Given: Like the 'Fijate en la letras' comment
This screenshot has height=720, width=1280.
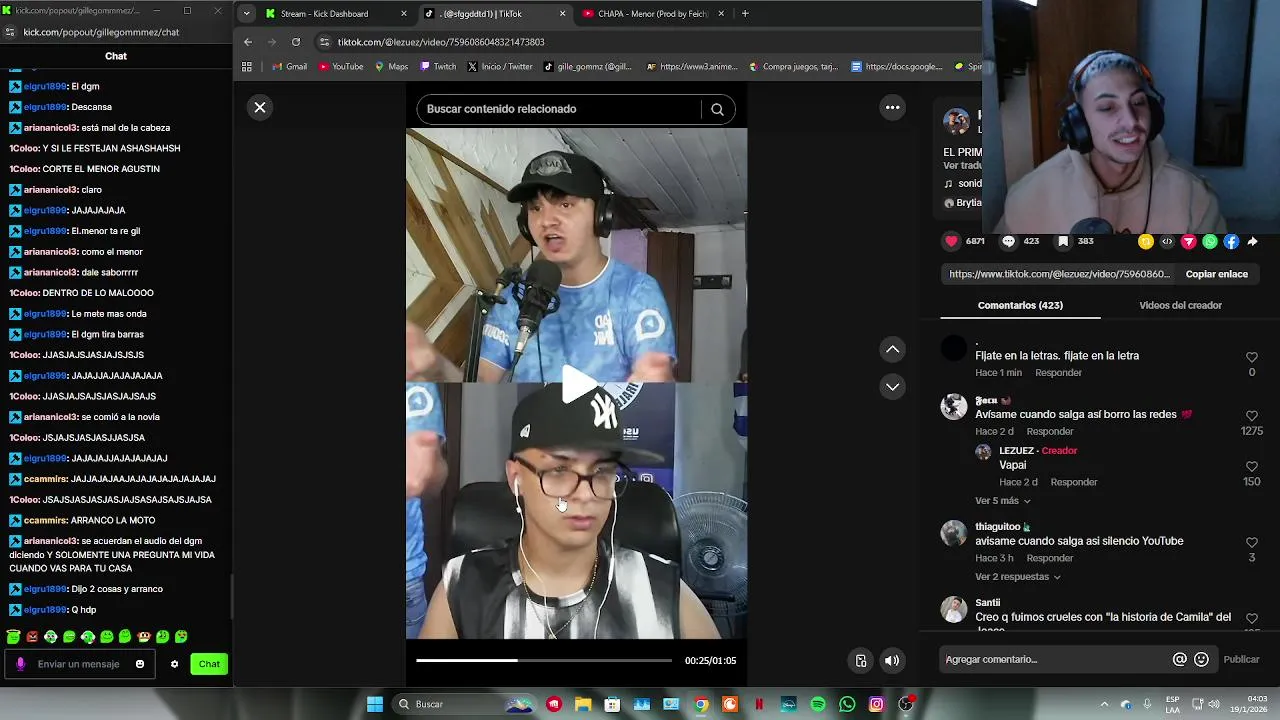Looking at the screenshot, I should pyautogui.click(x=1252, y=357).
